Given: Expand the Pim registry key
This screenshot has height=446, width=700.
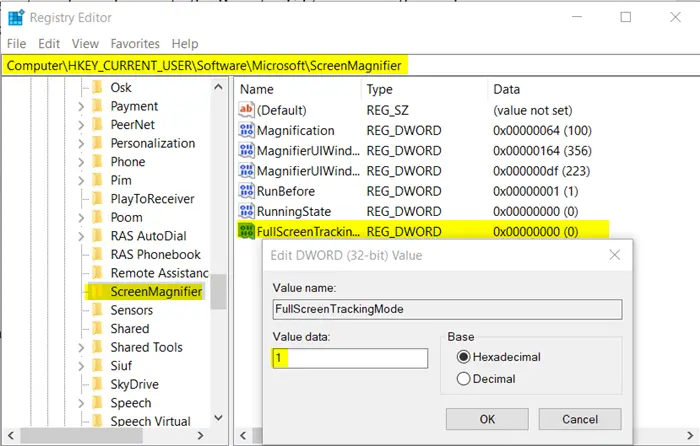Looking at the screenshot, I should (81, 180).
